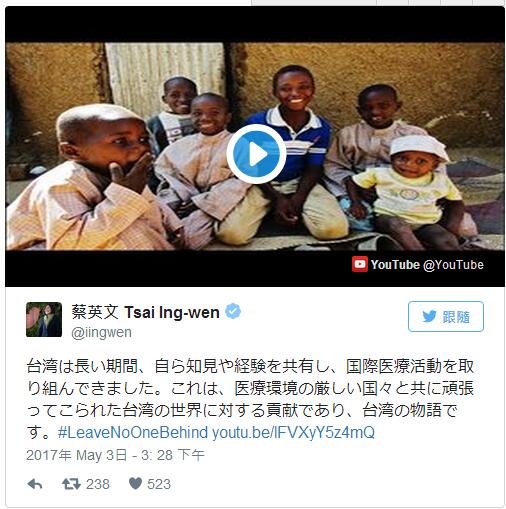
Task: Open the youtu.be/IFVXyY5z4mQ link
Action: point(293,433)
